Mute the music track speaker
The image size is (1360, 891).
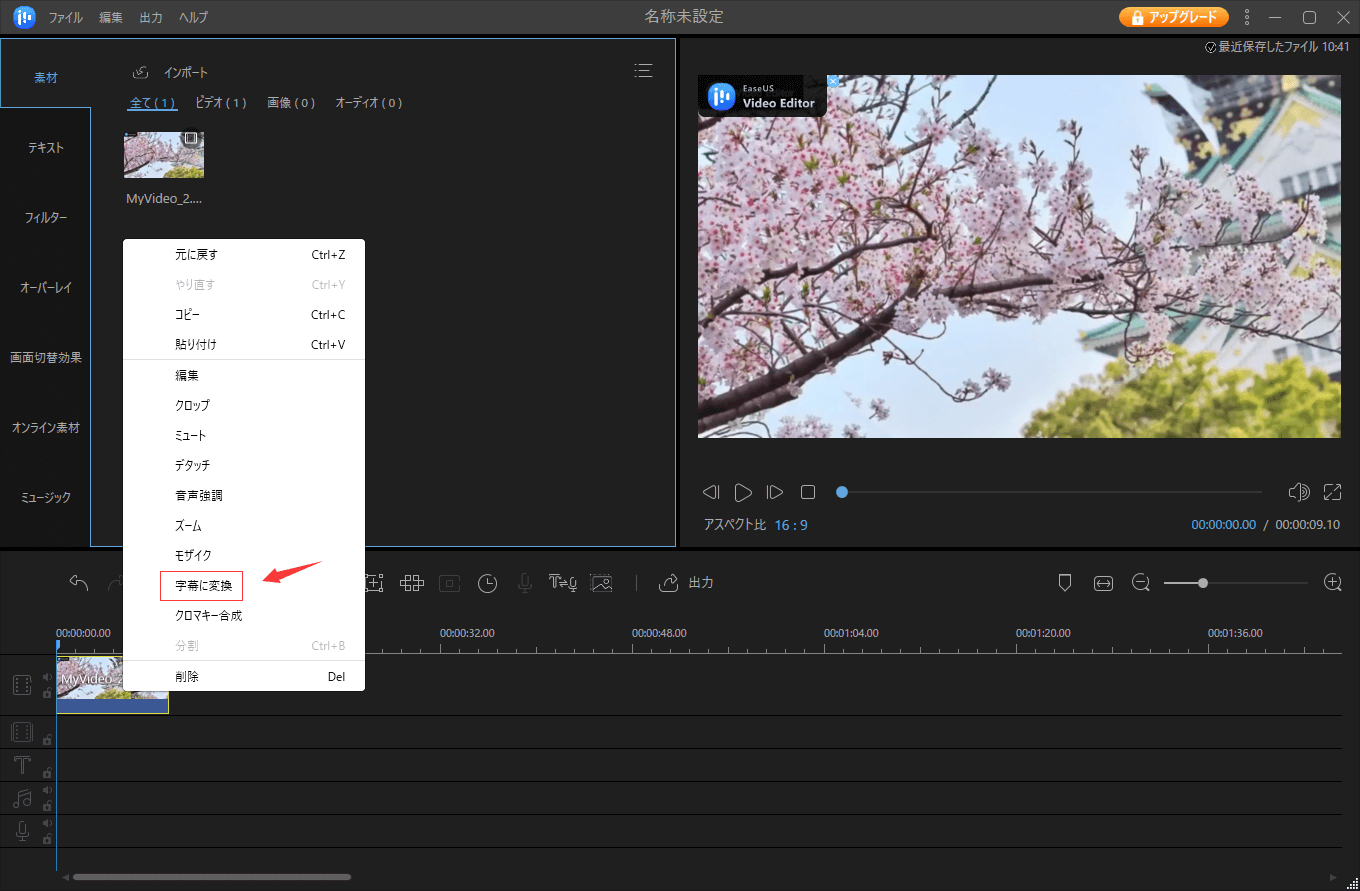[46, 791]
